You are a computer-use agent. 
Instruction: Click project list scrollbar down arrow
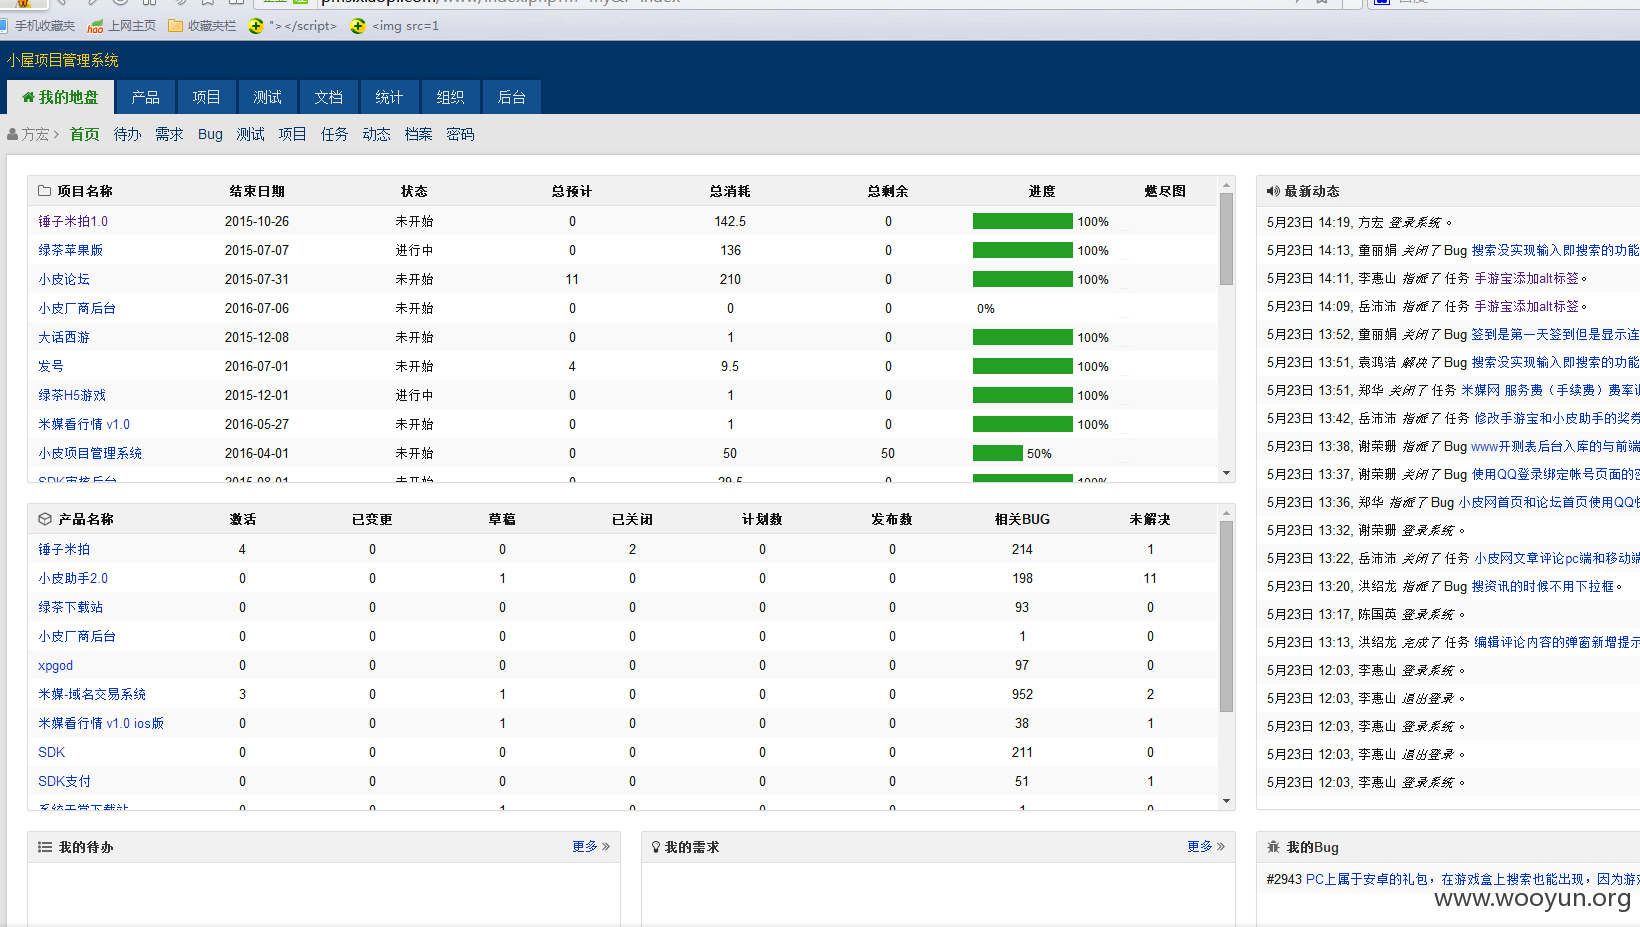[x=1226, y=473]
